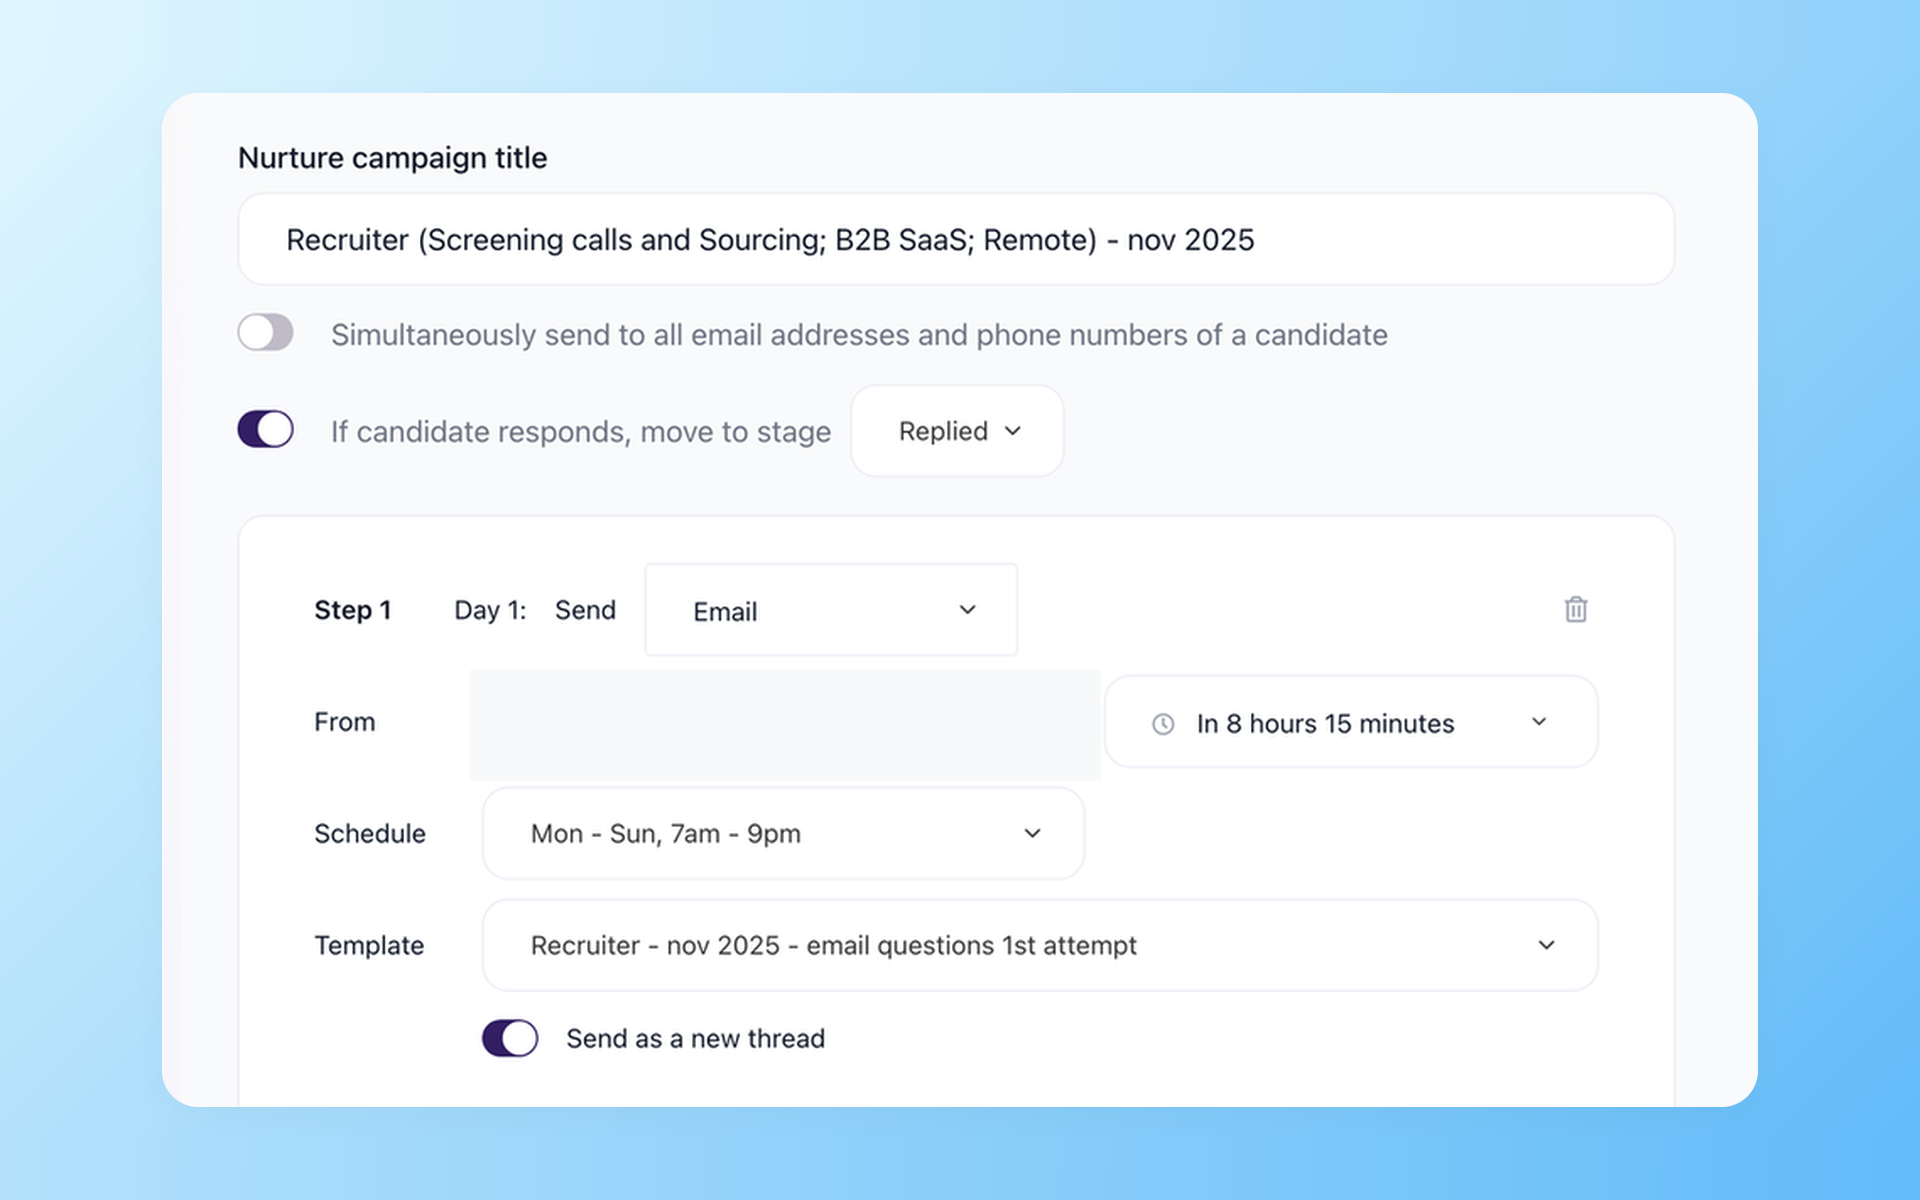Delete Step 1 with the trash icon
This screenshot has width=1920, height=1200.
click(1576, 609)
